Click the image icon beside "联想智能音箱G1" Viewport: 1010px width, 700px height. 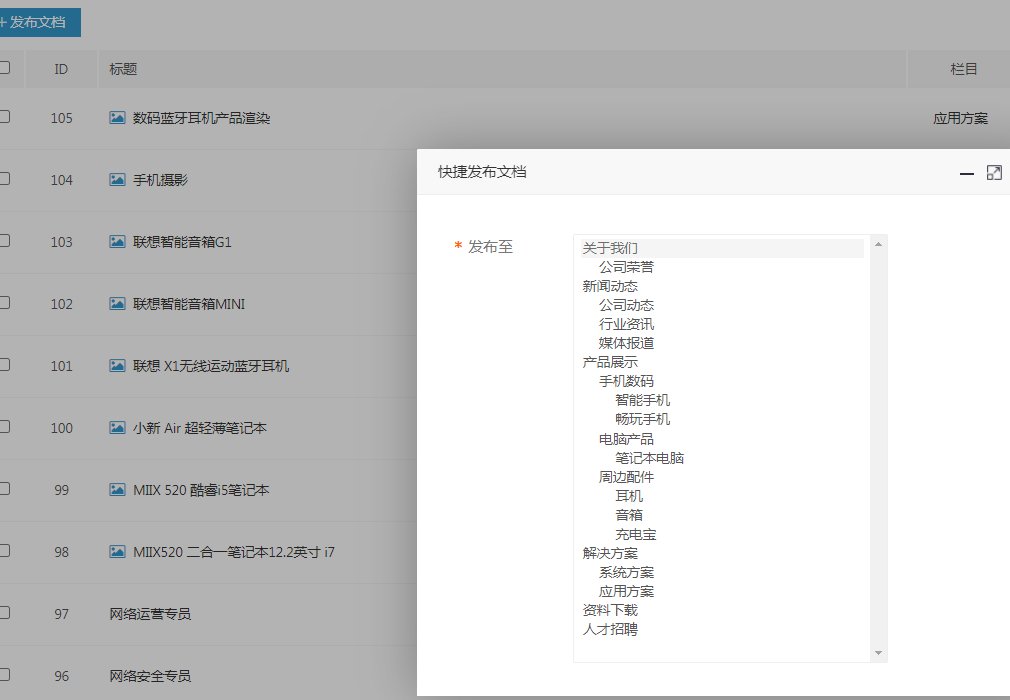point(116,241)
